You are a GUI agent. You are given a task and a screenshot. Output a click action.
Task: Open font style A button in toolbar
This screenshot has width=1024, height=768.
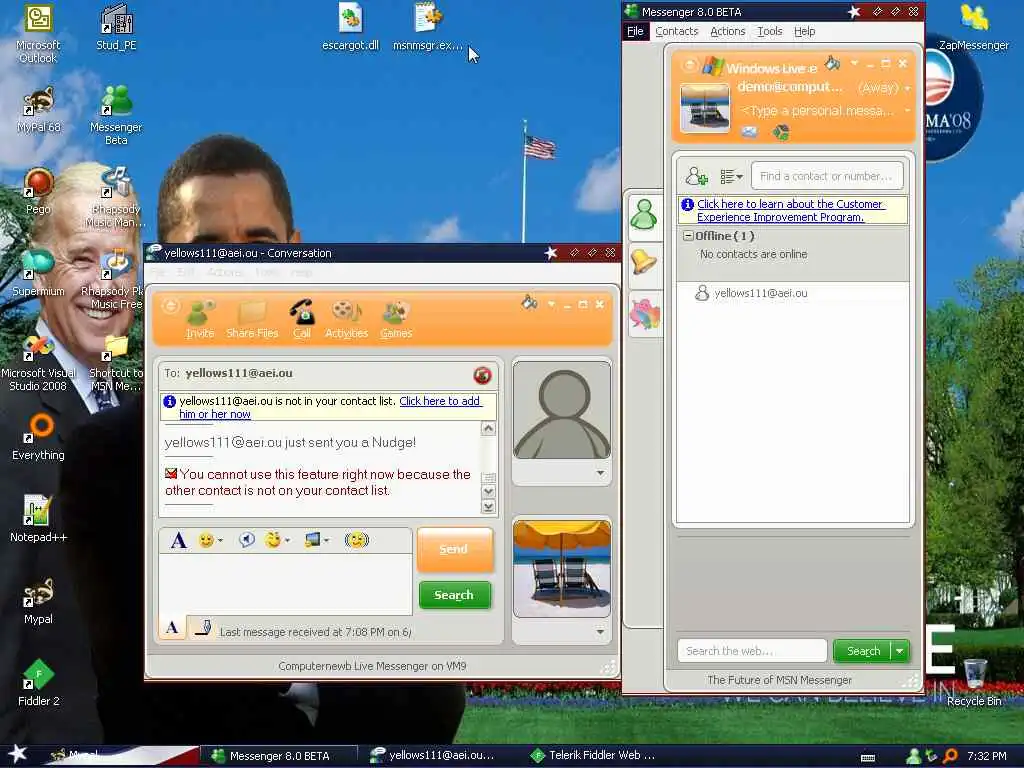tap(178, 540)
